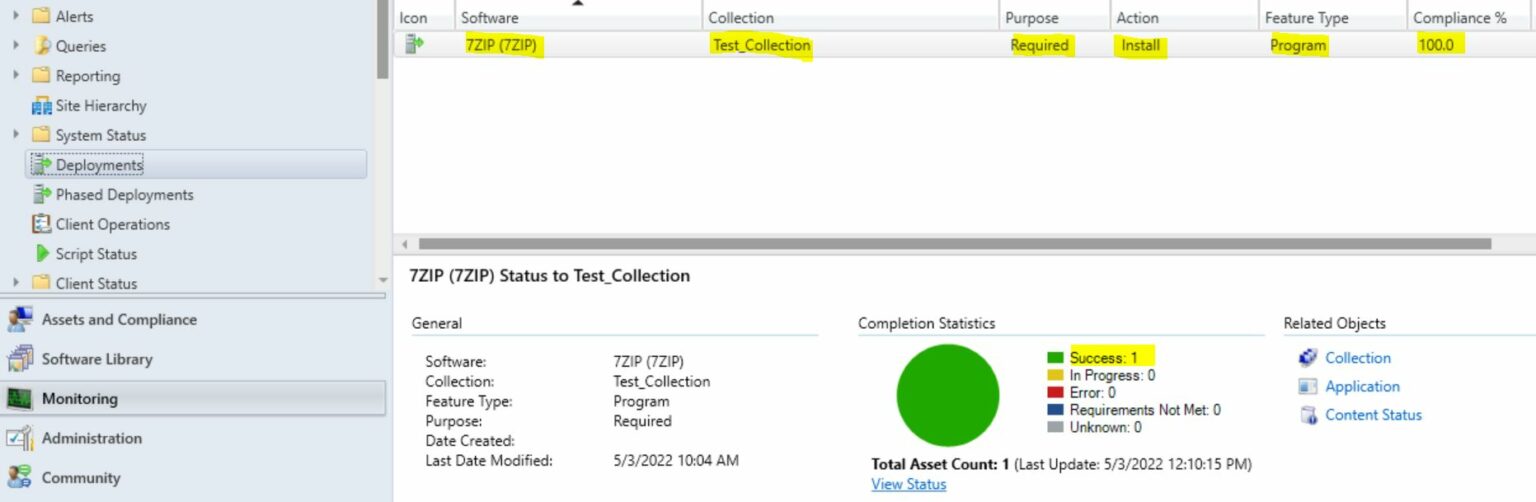
Task: Click the Software Library workspace icon
Action: click(x=20, y=359)
